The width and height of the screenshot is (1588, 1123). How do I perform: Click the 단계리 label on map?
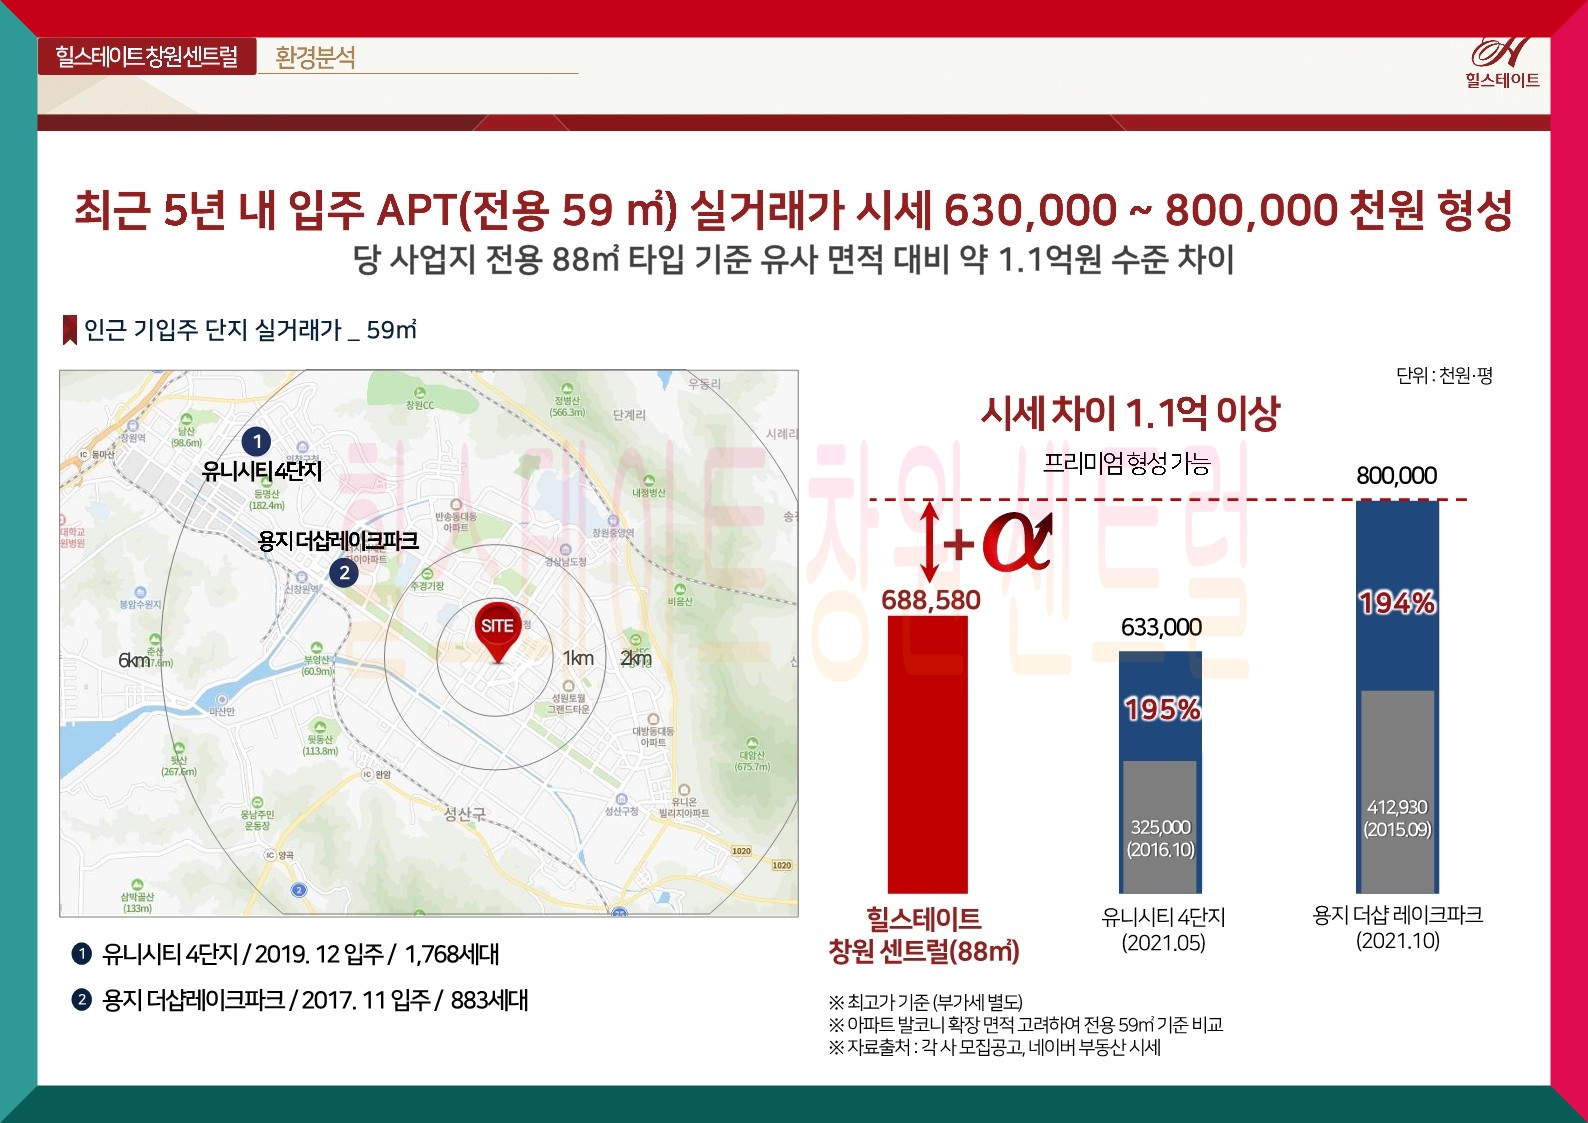coord(629,414)
